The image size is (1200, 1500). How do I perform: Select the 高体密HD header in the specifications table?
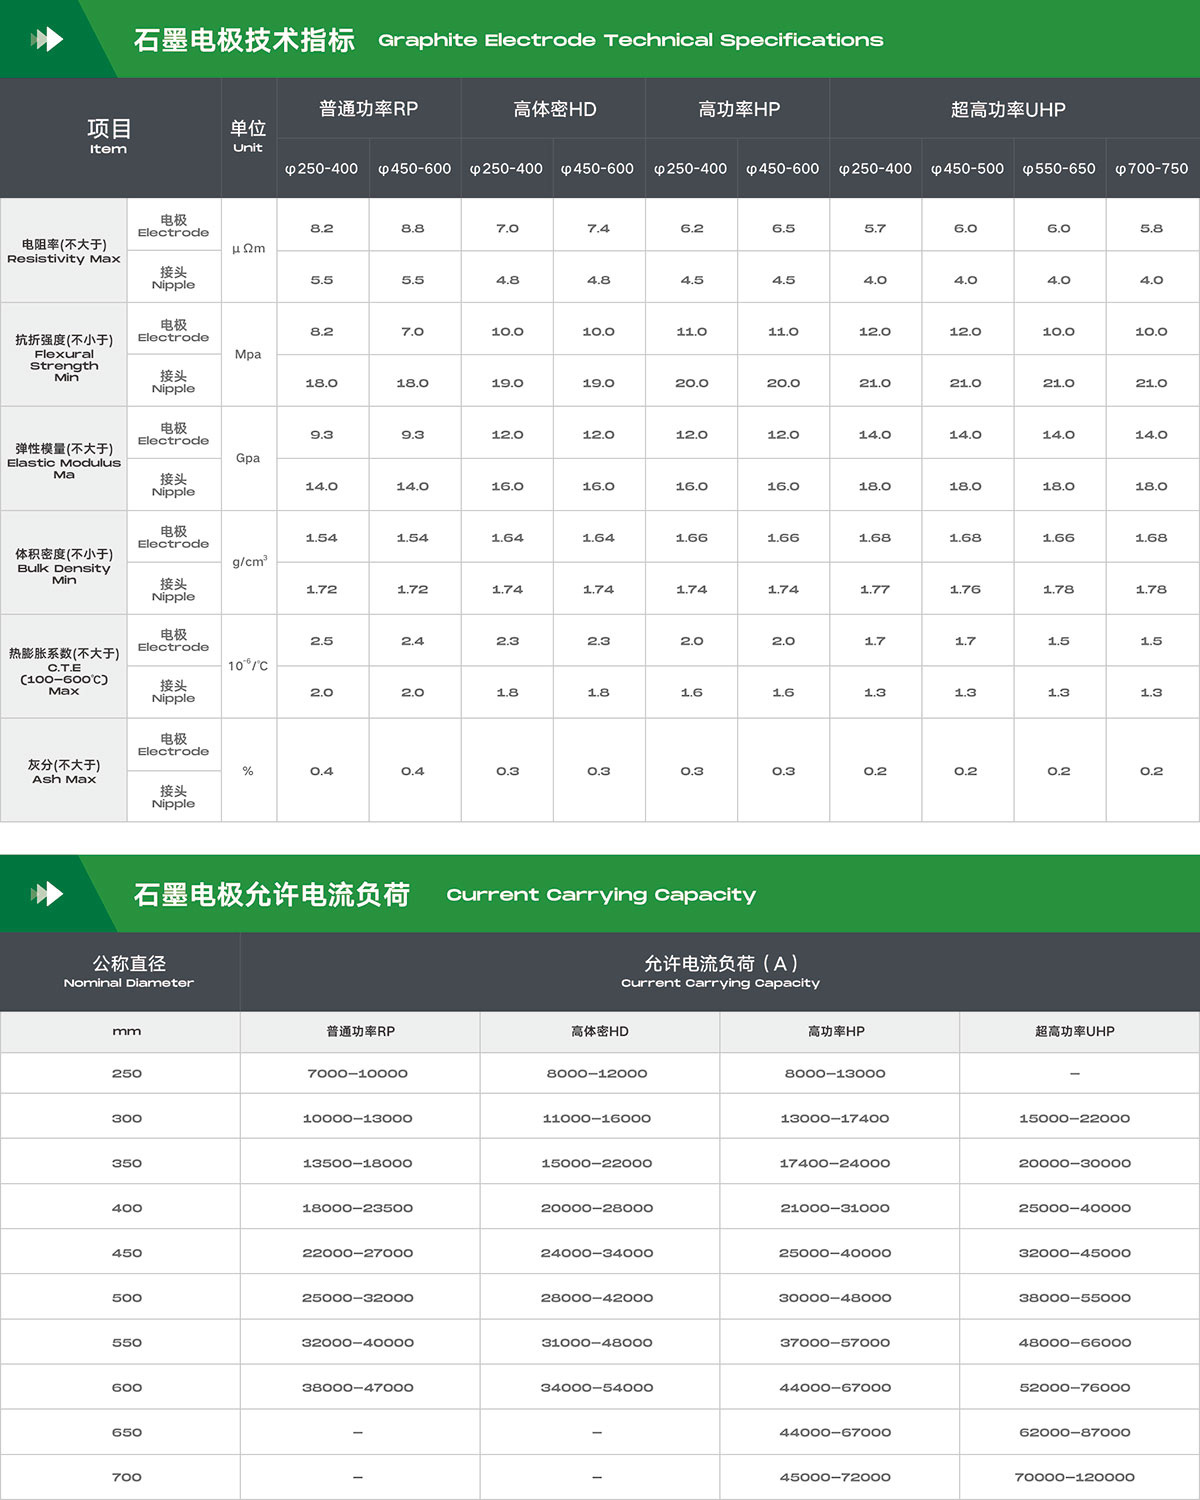(554, 109)
